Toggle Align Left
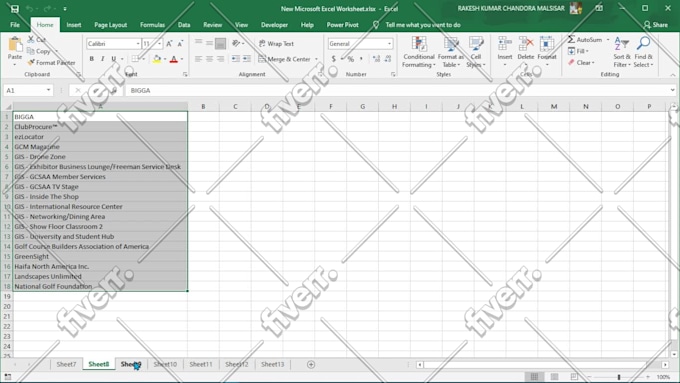Image resolution: width=680 pixels, height=383 pixels. pyautogui.click(x=199, y=59)
